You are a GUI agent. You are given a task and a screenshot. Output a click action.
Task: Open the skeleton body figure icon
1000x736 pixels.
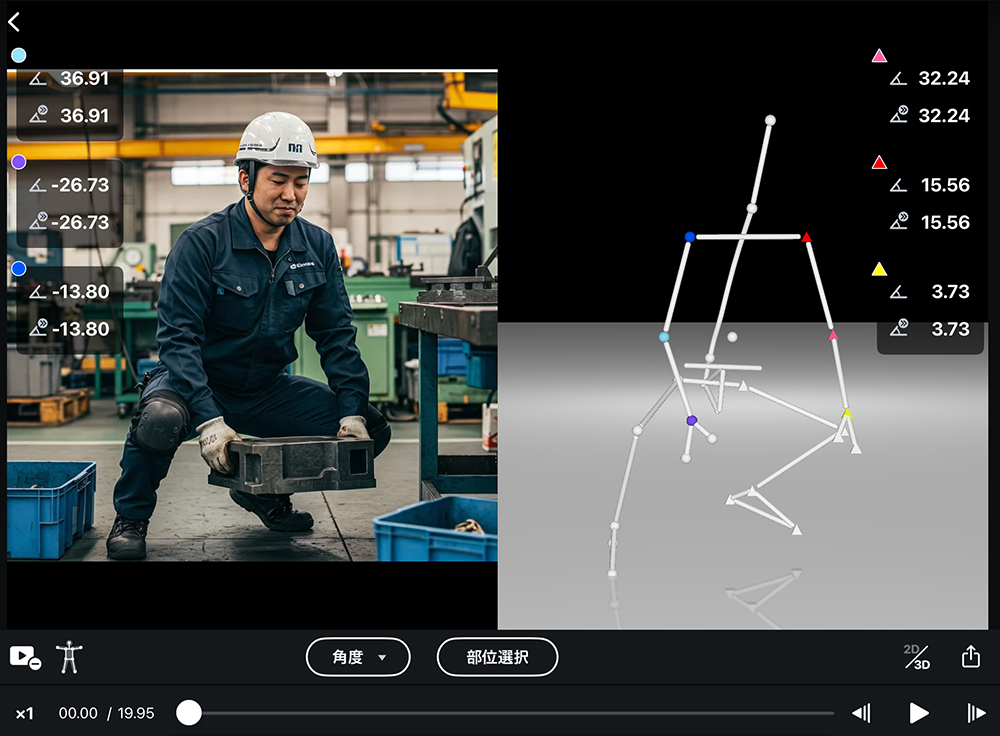point(70,658)
